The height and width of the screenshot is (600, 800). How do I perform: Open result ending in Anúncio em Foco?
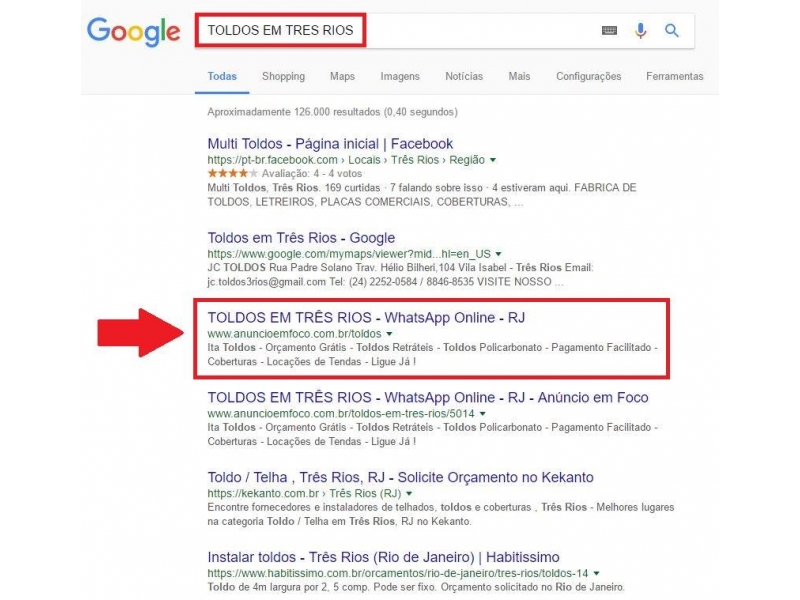(x=428, y=397)
